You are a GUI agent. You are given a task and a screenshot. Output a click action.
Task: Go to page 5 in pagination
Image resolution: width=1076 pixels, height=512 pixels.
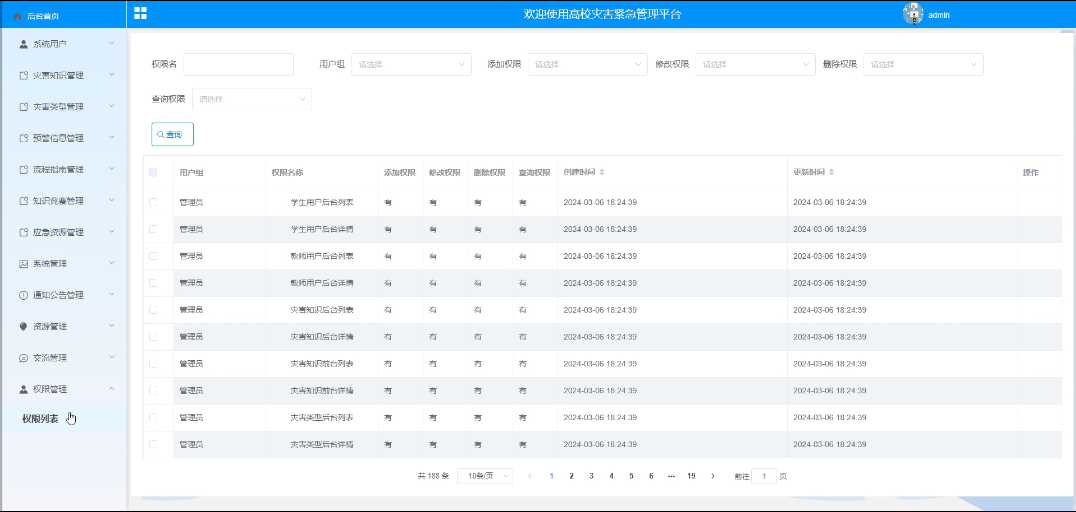point(631,476)
